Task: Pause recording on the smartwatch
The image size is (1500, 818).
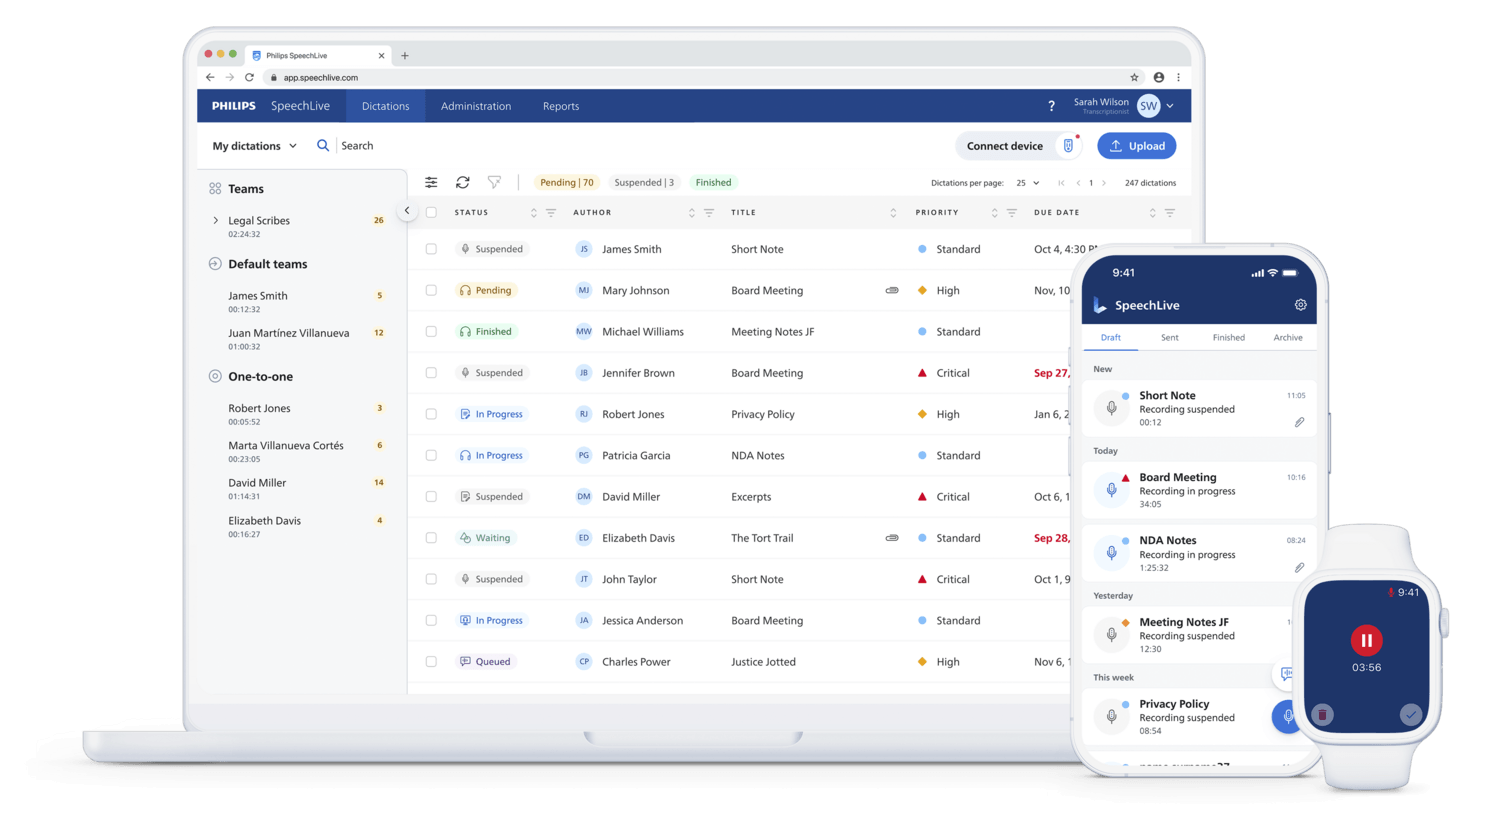Action: tap(1366, 640)
